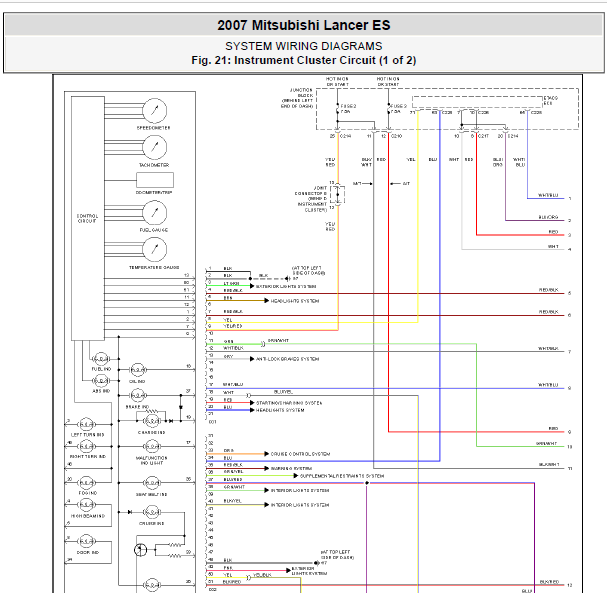This screenshot has width=607, height=593.
Task: Click the 'ANTI-LOCK BRAKES SYSTEM' label
Action: tap(288, 359)
